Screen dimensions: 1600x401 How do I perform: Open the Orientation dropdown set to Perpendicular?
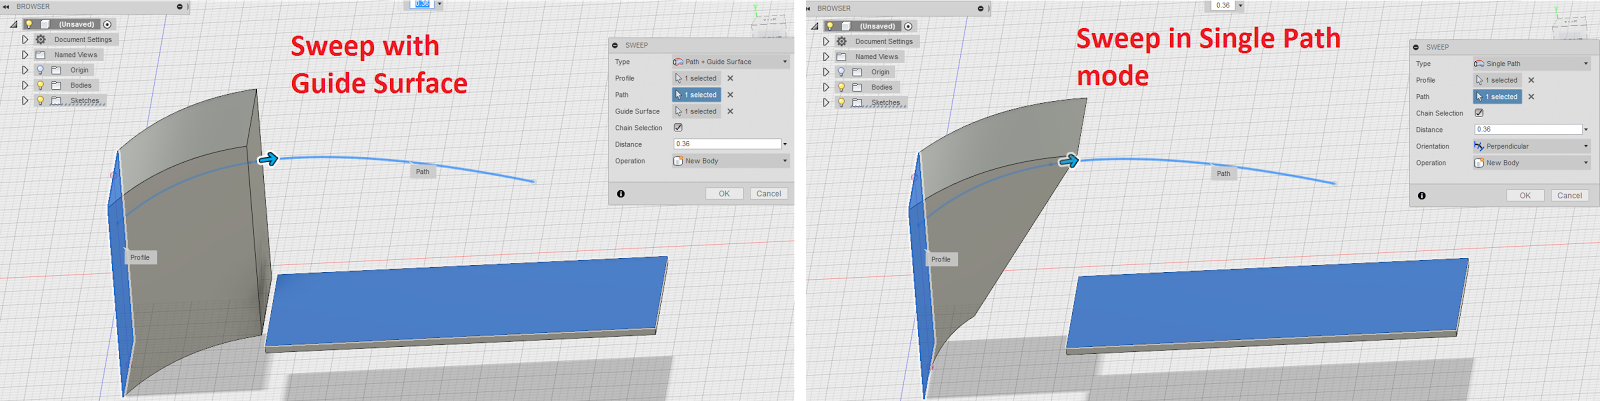click(1530, 146)
